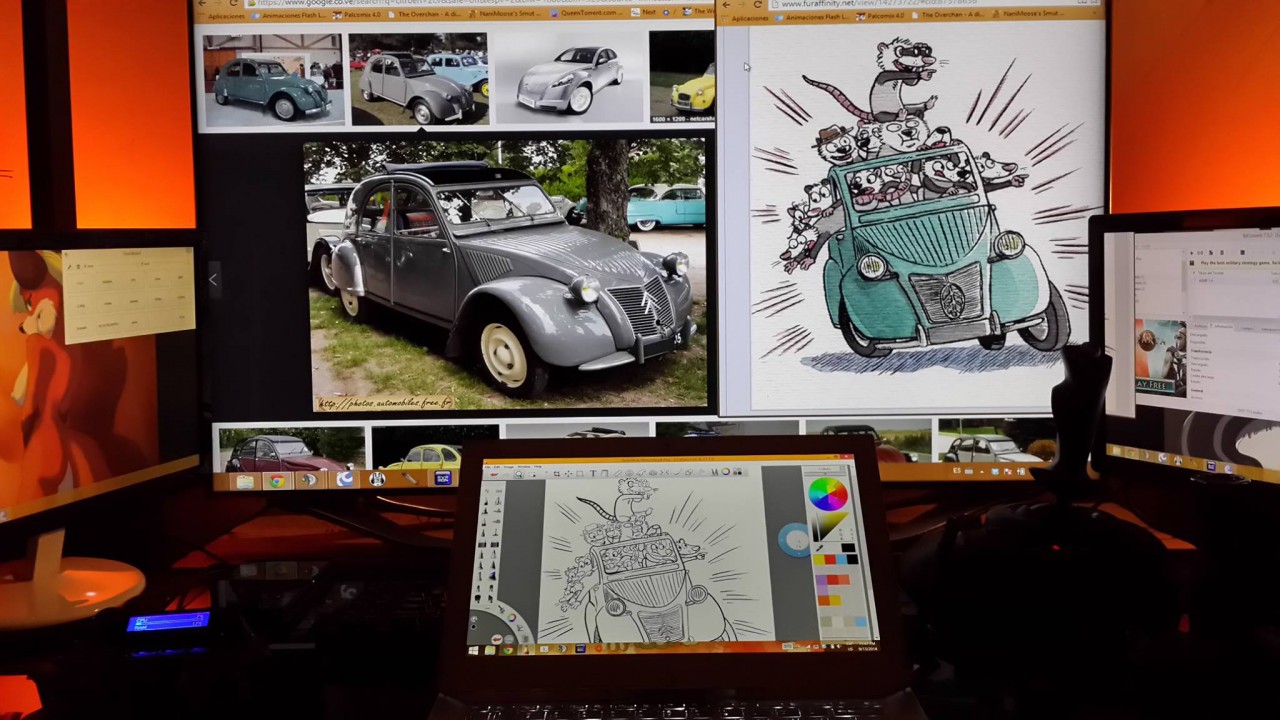Reload the FurAffinity page
1280x720 pixels.
(758, 5)
